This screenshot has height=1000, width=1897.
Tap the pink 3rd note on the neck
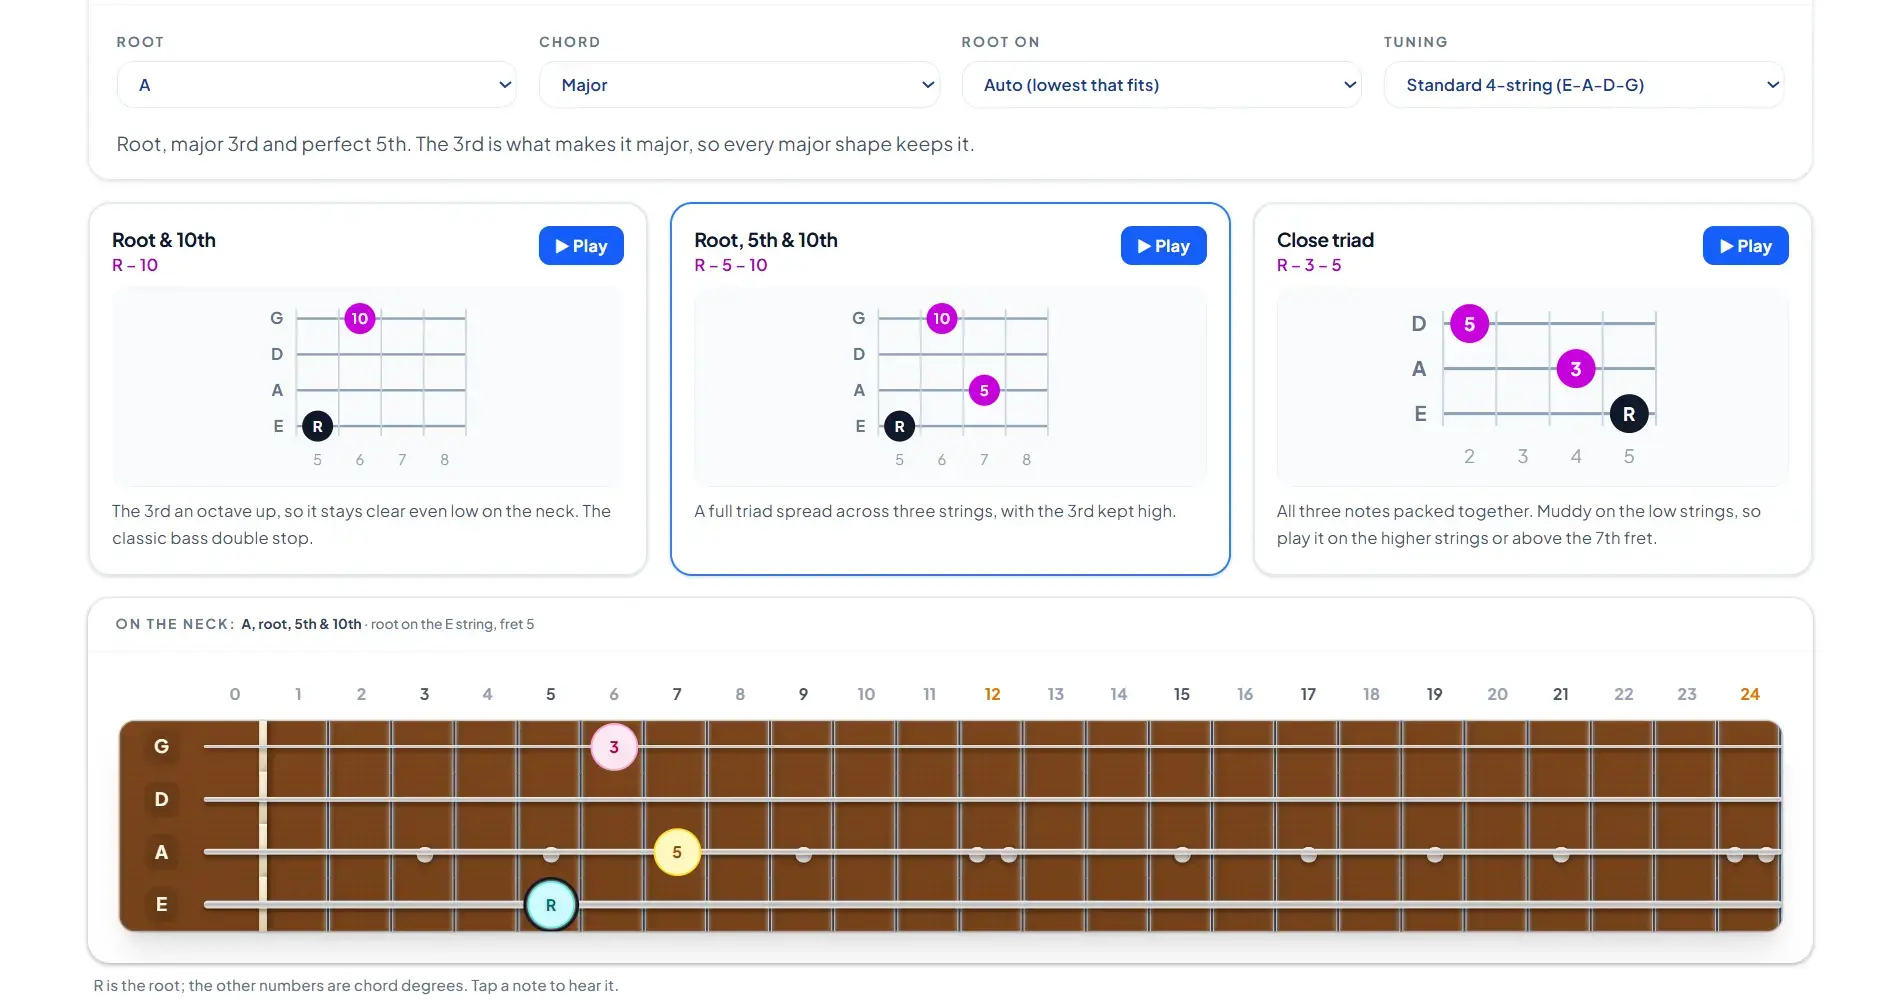(614, 747)
